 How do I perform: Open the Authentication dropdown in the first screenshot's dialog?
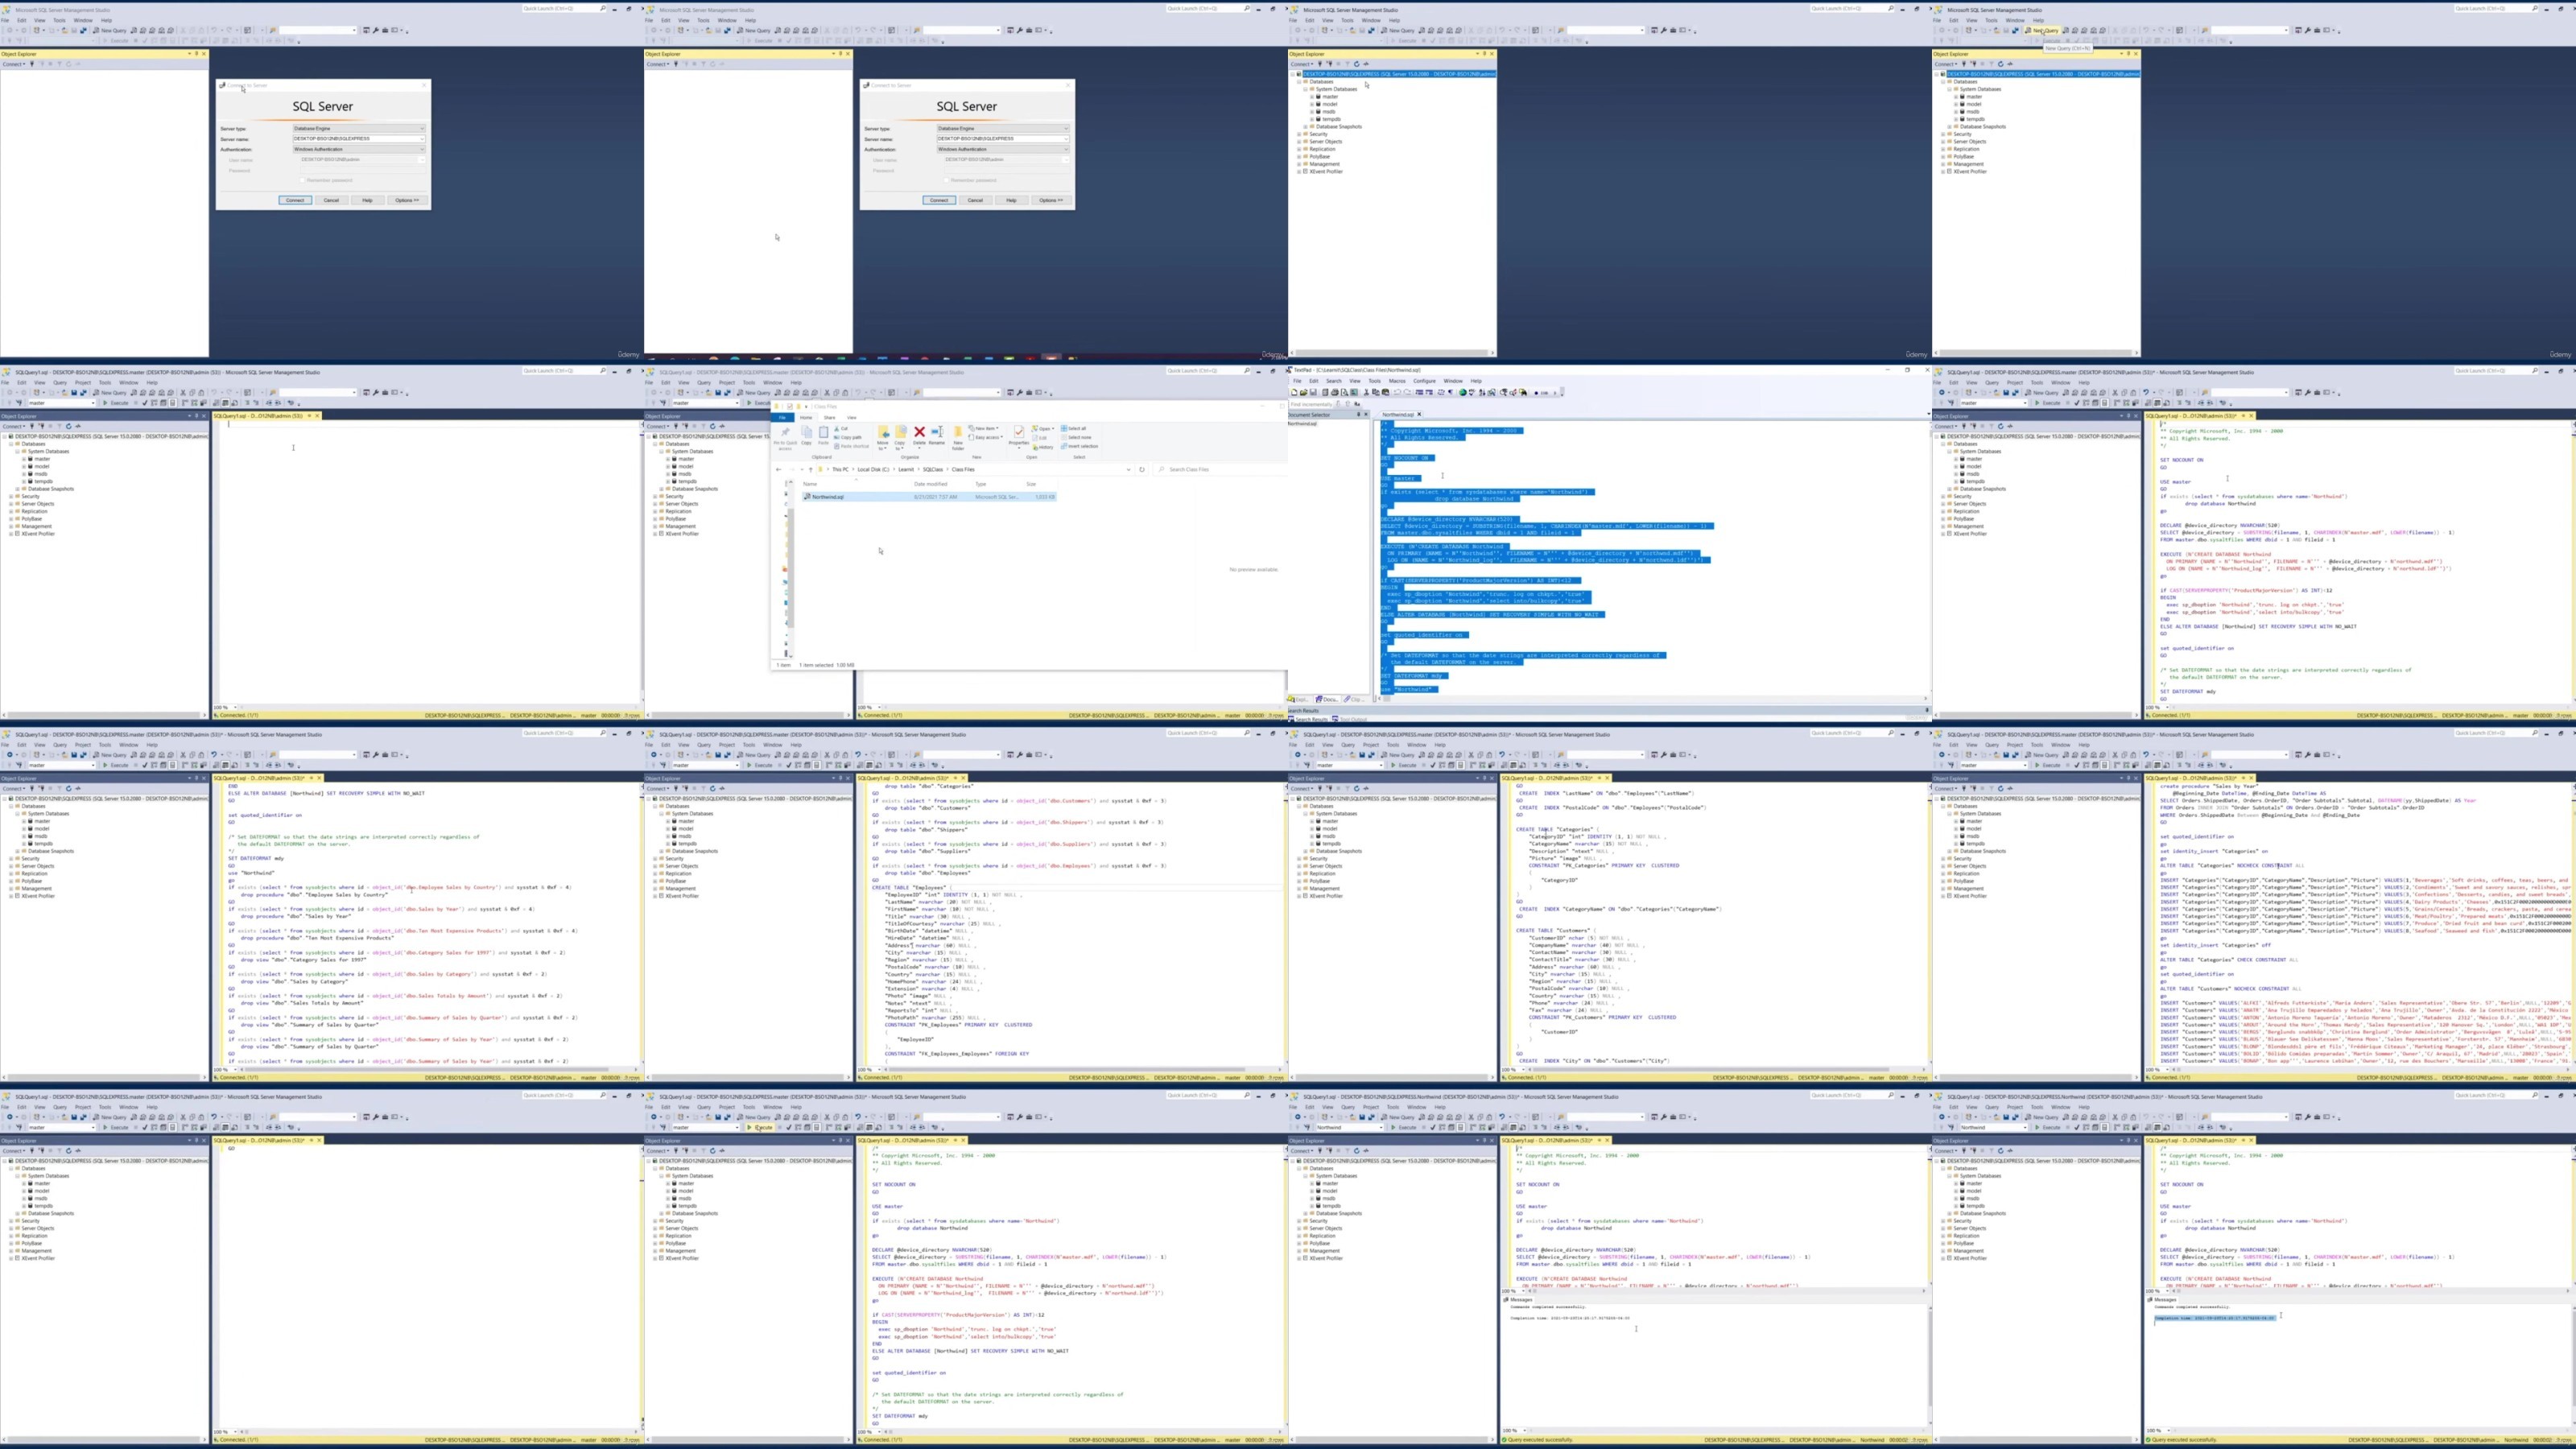coord(359,149)
